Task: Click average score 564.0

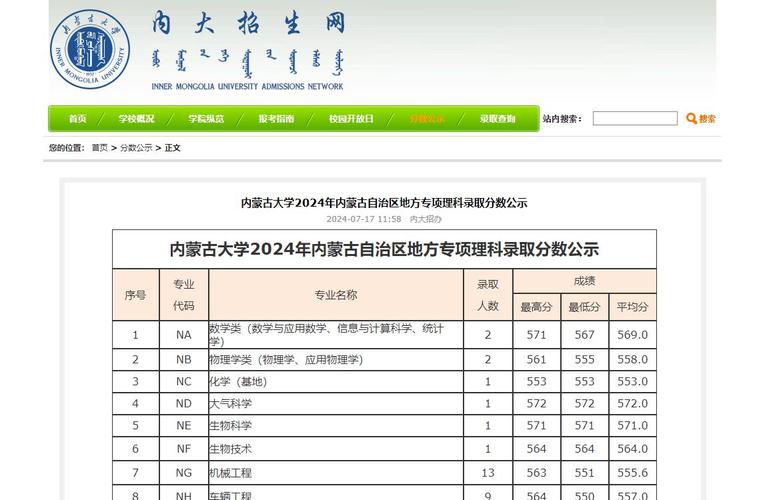Action: click(x=632, y=449)
